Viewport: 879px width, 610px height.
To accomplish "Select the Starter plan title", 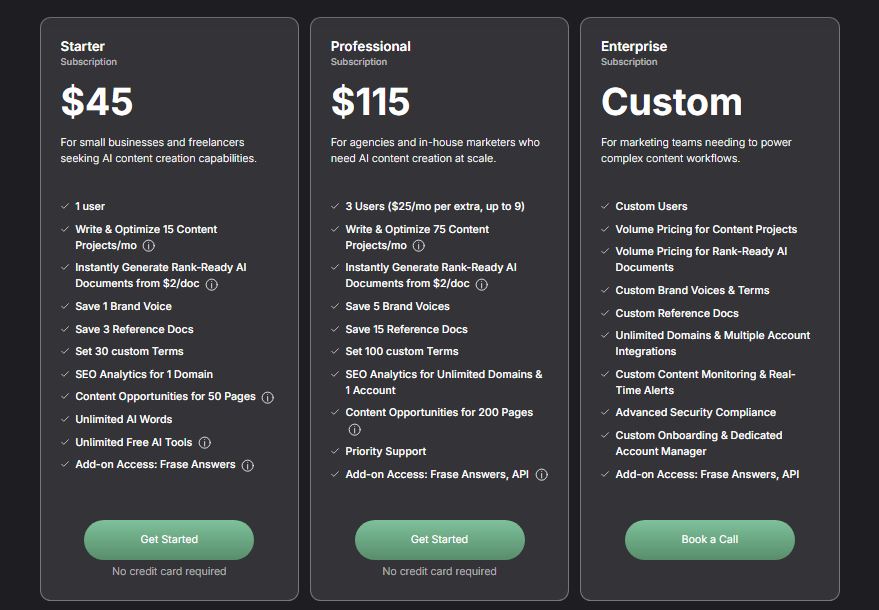I will pos(82,47).
